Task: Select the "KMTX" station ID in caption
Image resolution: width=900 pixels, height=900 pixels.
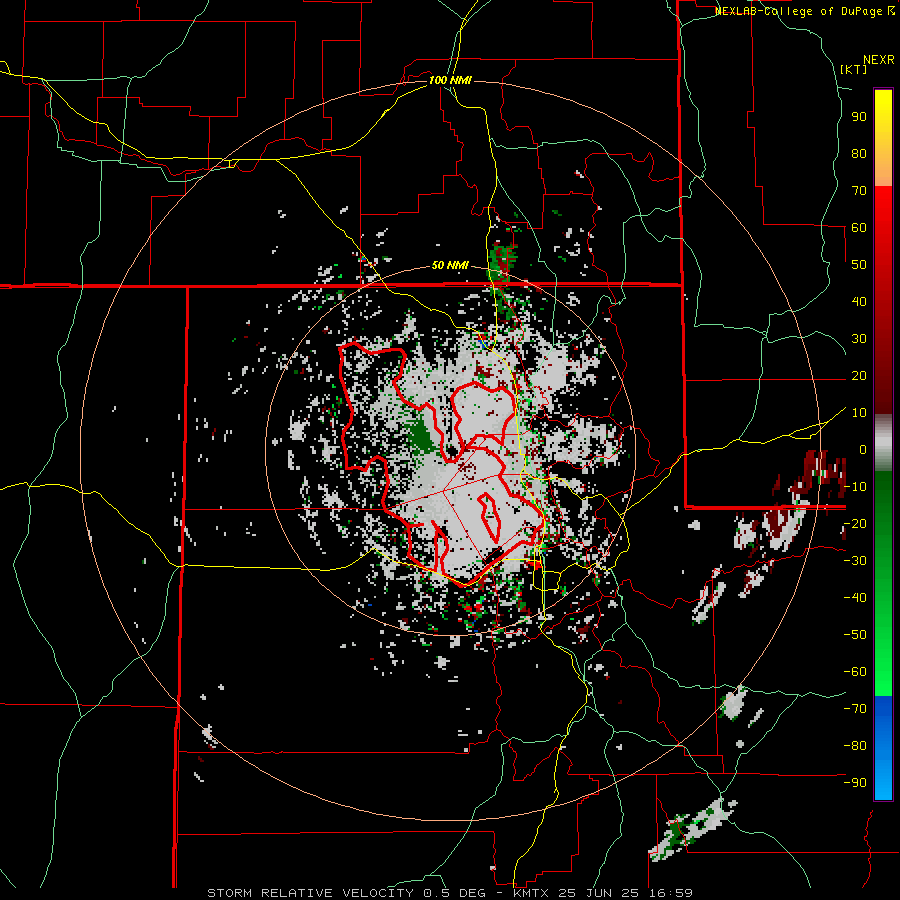Action: 533,893
